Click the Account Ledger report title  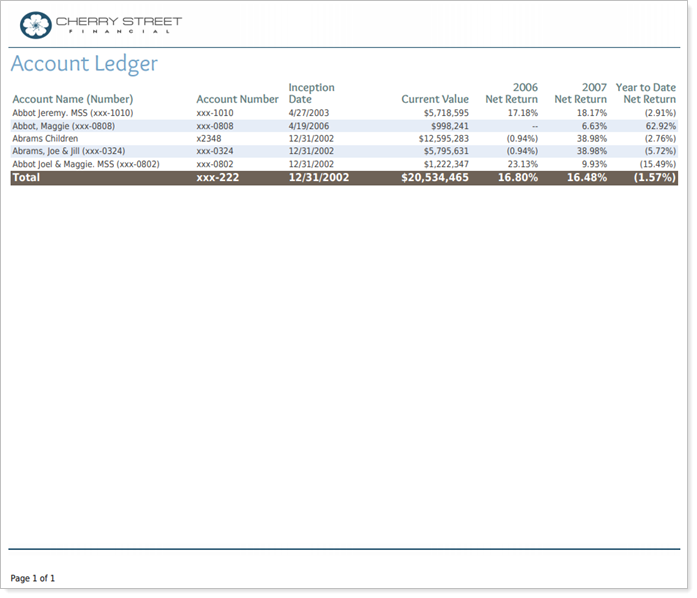pos(84,64)
